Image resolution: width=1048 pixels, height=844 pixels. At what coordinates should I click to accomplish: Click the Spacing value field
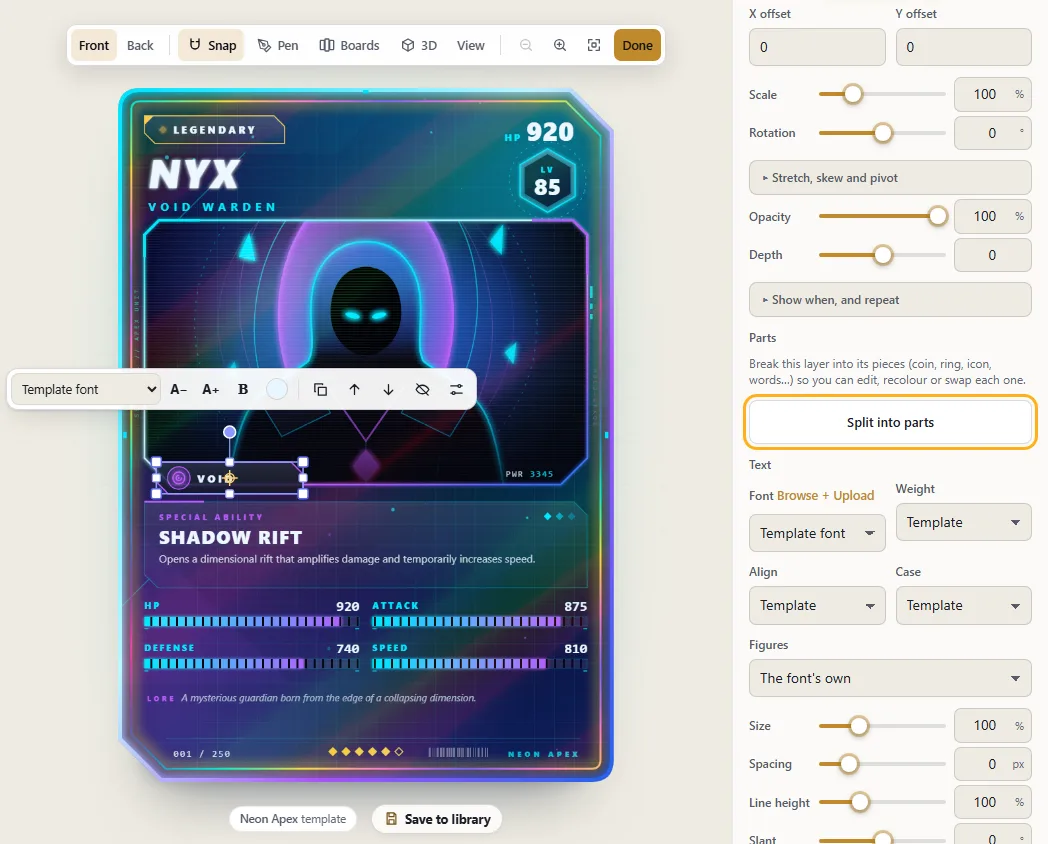tap(993, 764)
